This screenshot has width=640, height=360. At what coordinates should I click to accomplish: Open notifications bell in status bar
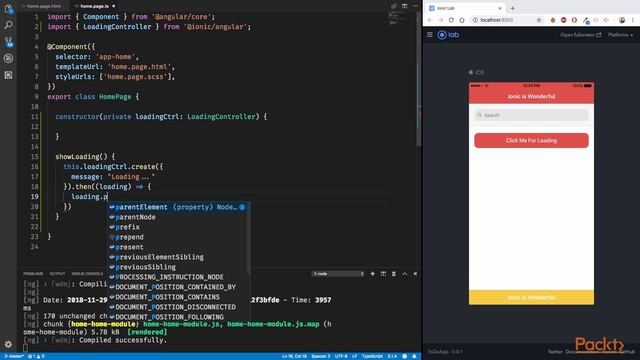click(414, 356)
